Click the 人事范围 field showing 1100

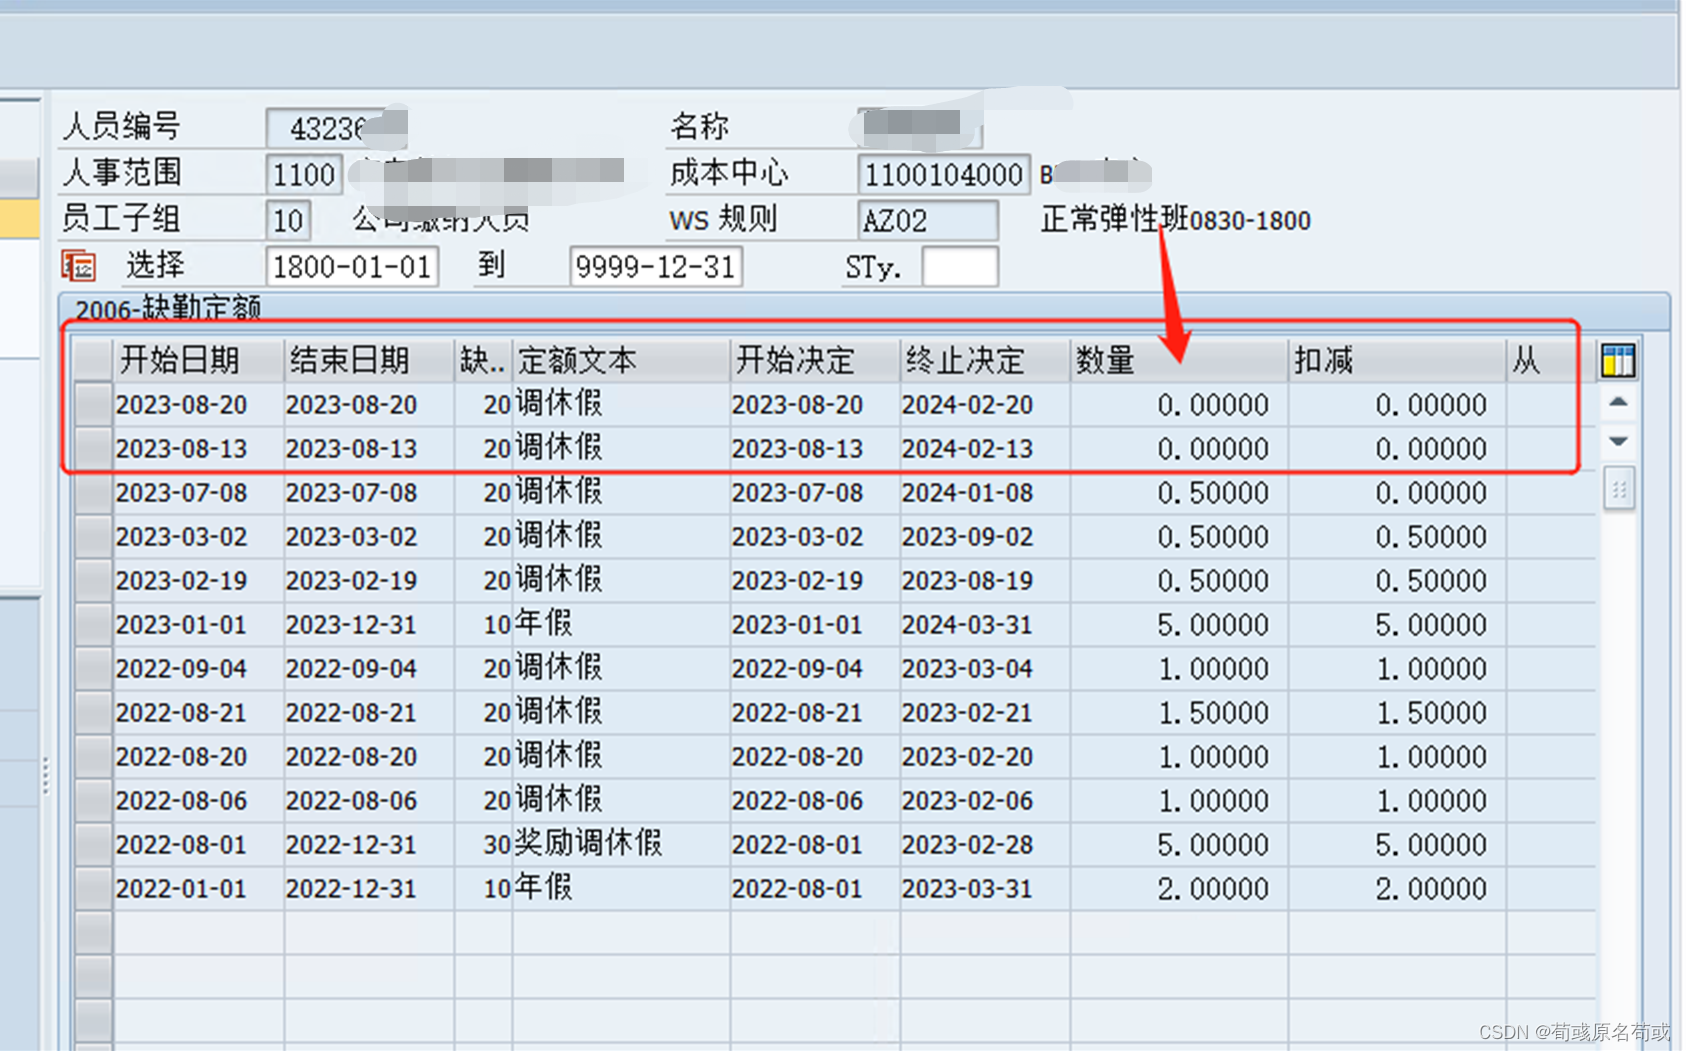coord(304,174)
